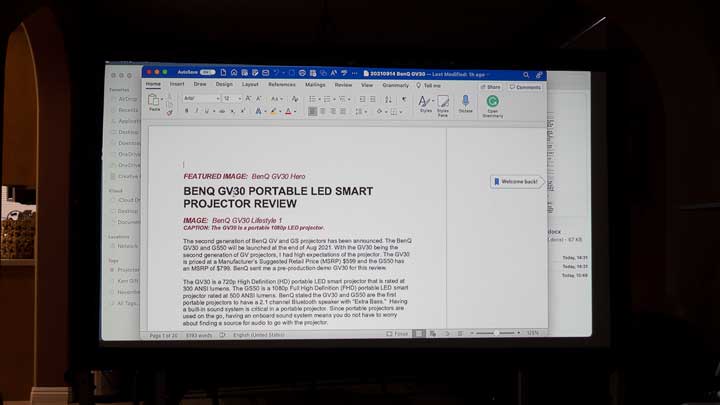Image resolution: width=720 pixels, height=405 pixels.
Task: Click the Share button
Action: (x=491, y=87)
